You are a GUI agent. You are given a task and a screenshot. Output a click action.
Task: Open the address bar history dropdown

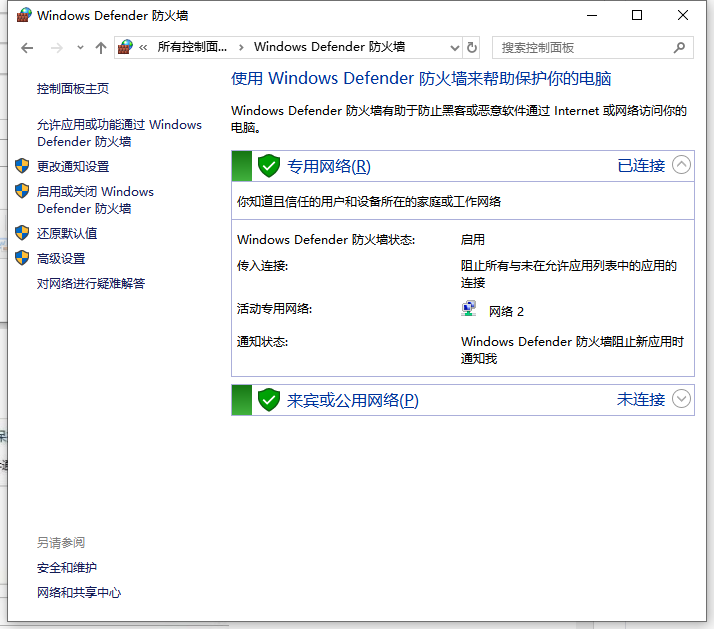pos(454,47)
